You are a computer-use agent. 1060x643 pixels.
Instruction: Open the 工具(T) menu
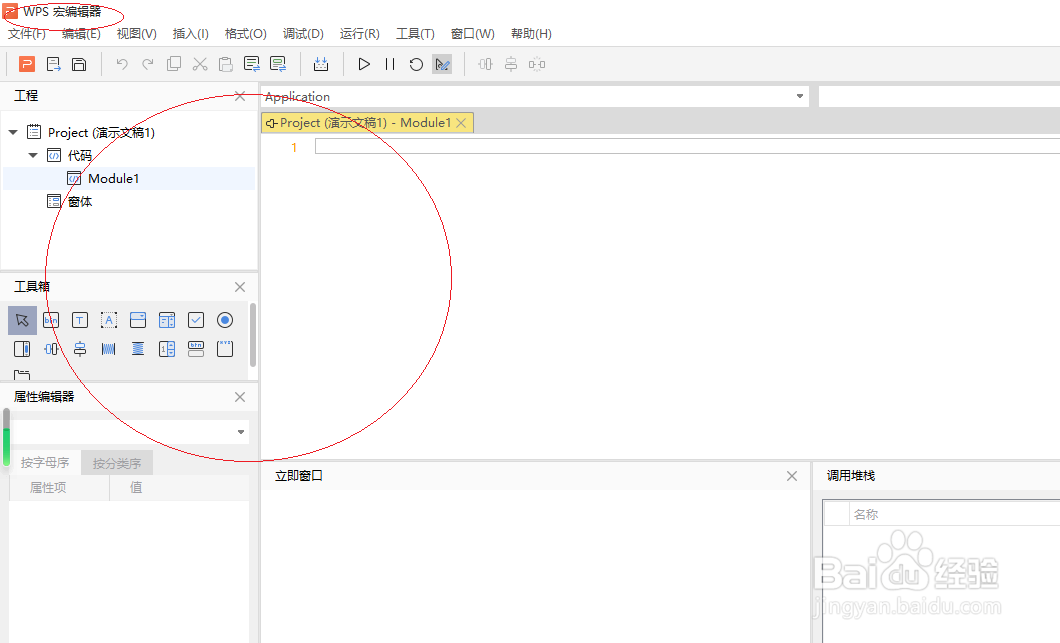415,34
